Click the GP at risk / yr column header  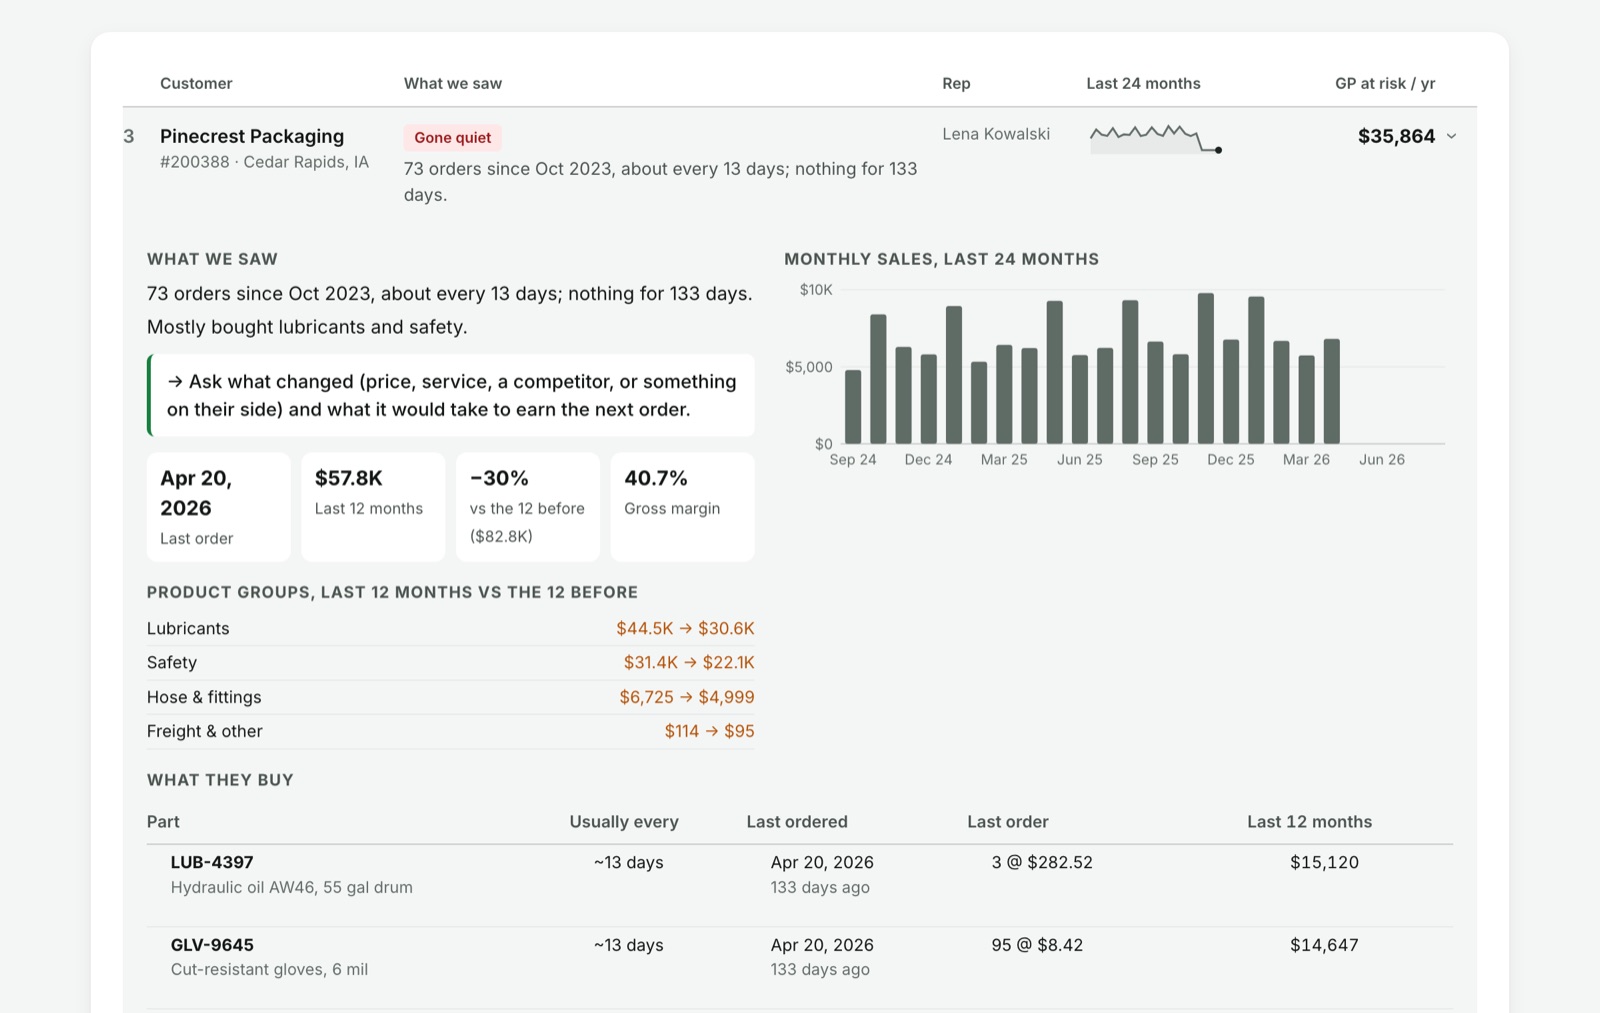click(1385, 83)
